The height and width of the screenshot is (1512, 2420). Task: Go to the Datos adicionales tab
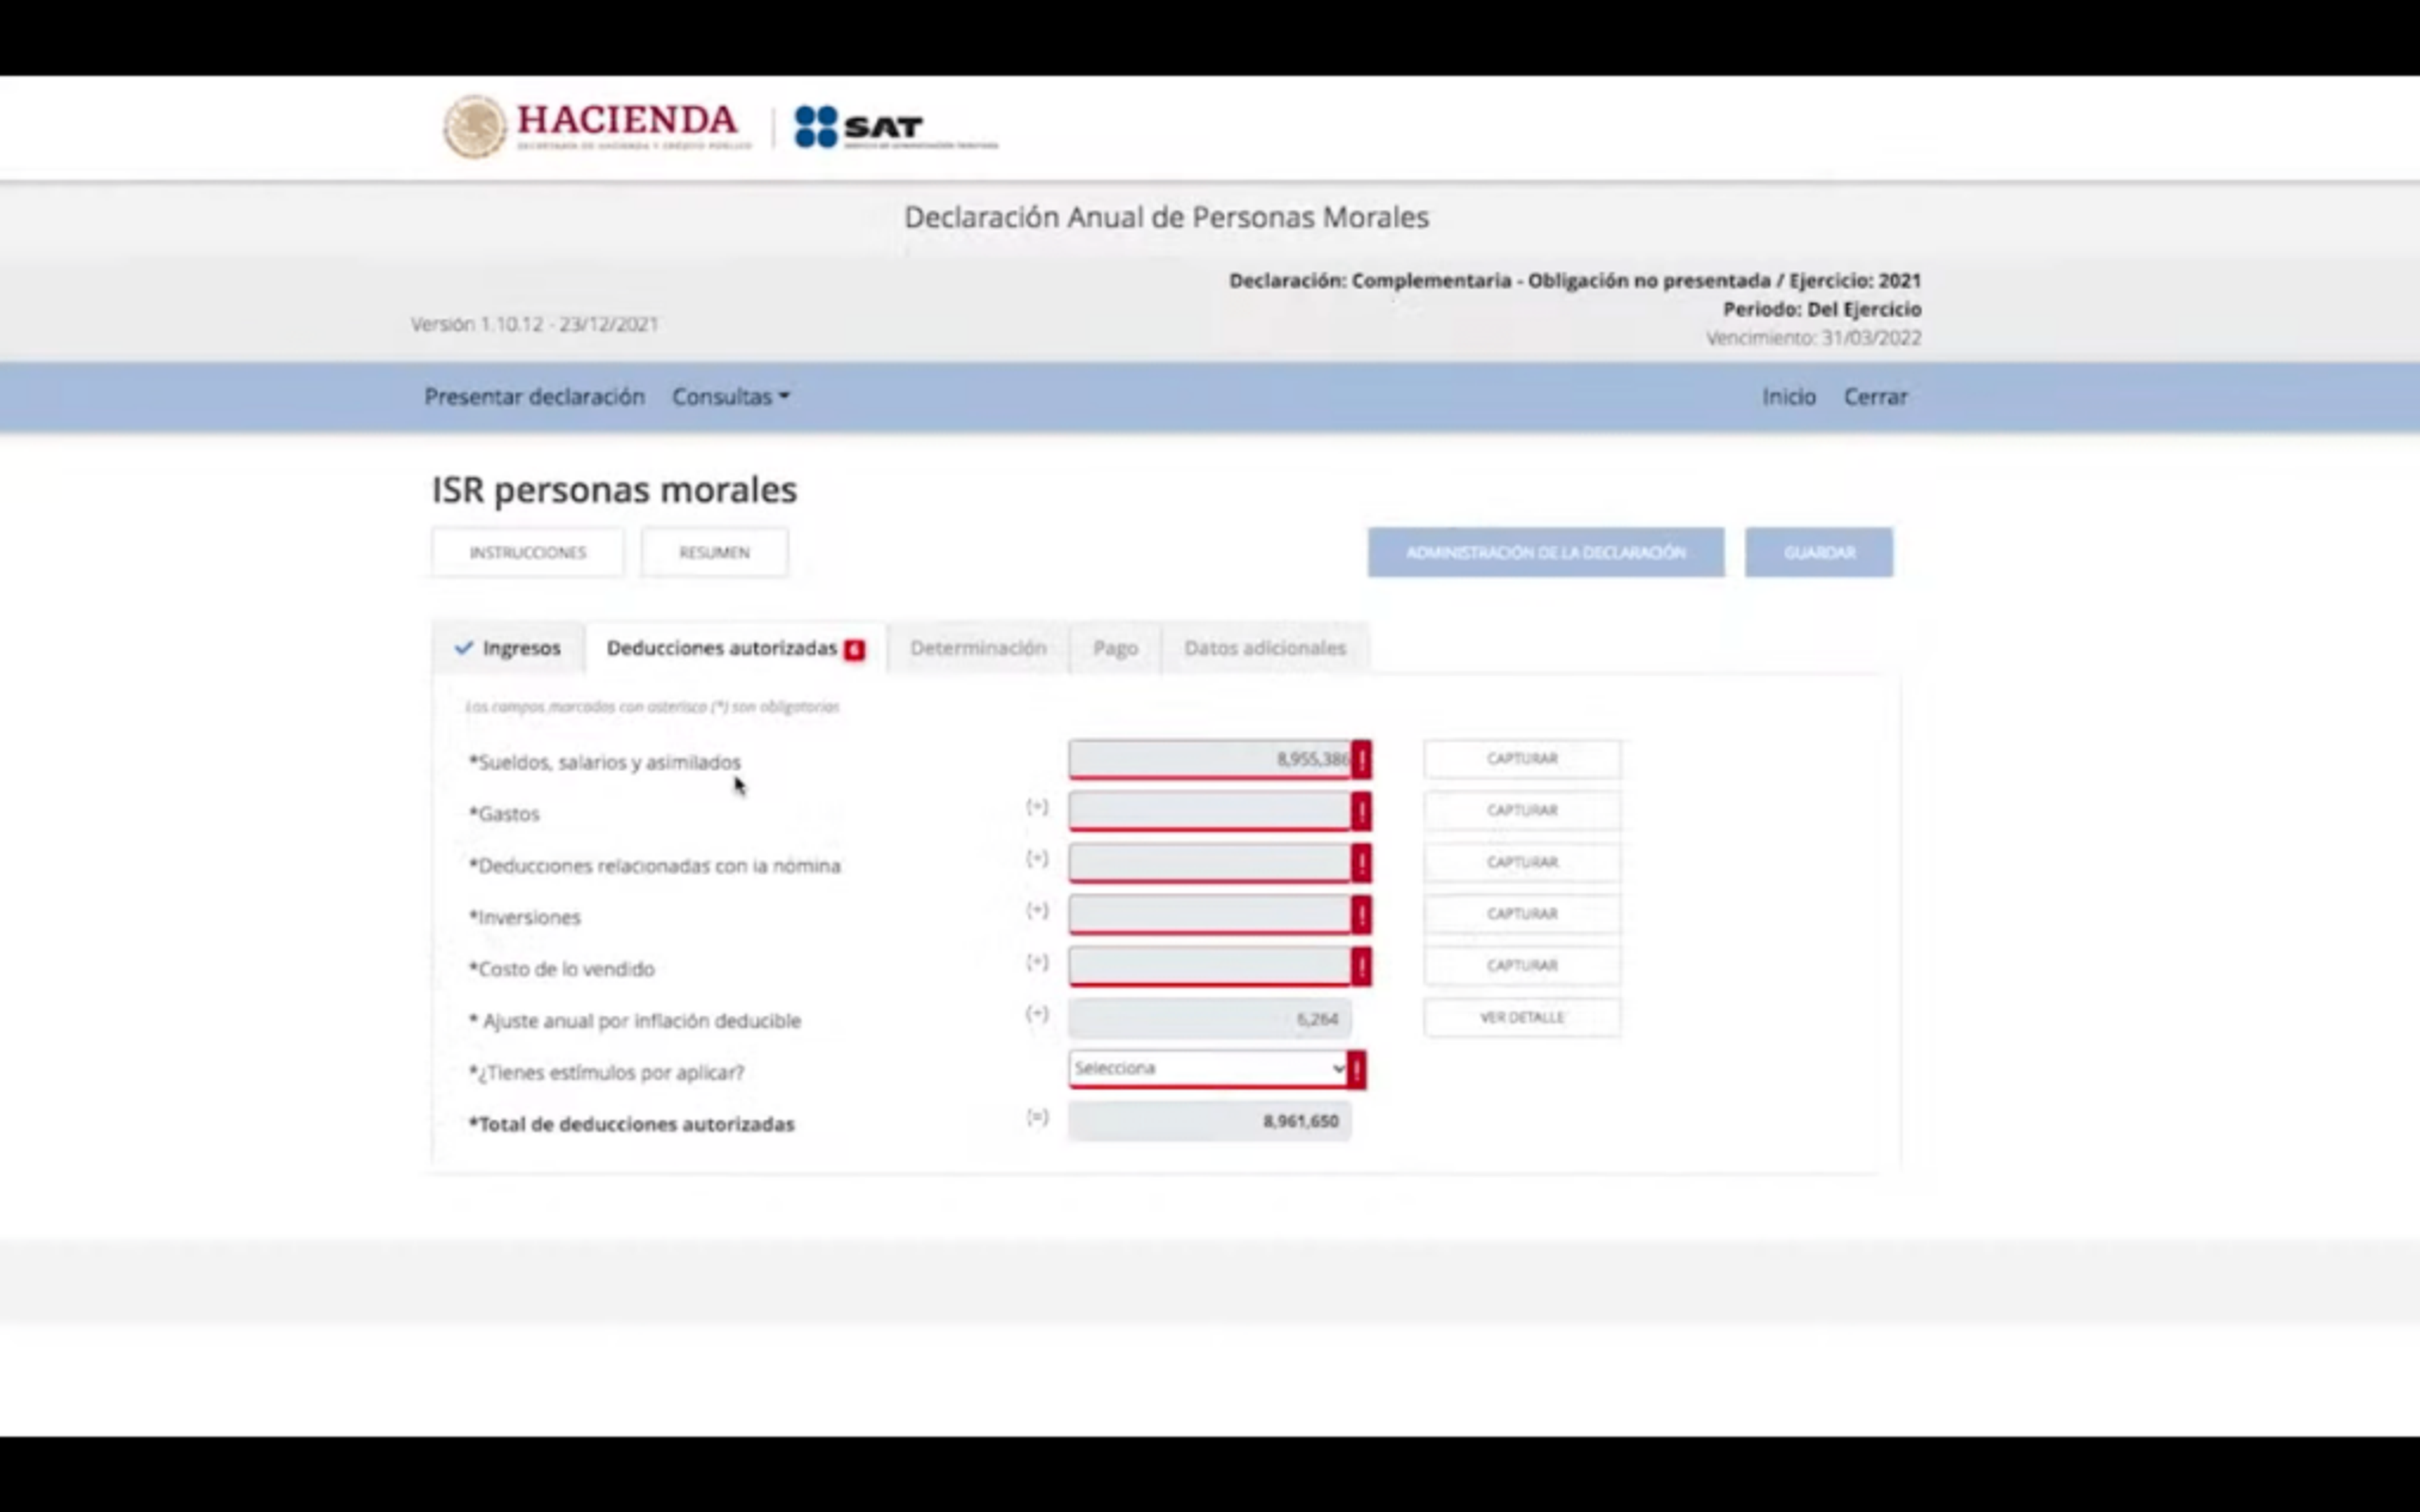(1265, 648)
